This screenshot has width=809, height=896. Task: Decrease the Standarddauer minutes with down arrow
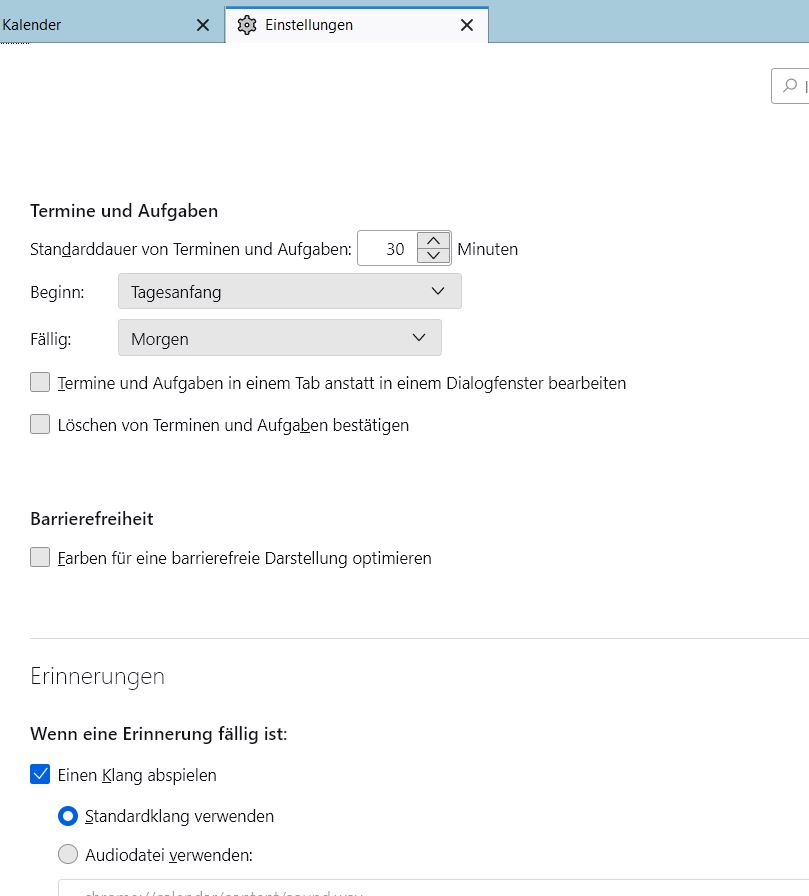[x=433, y=256]
